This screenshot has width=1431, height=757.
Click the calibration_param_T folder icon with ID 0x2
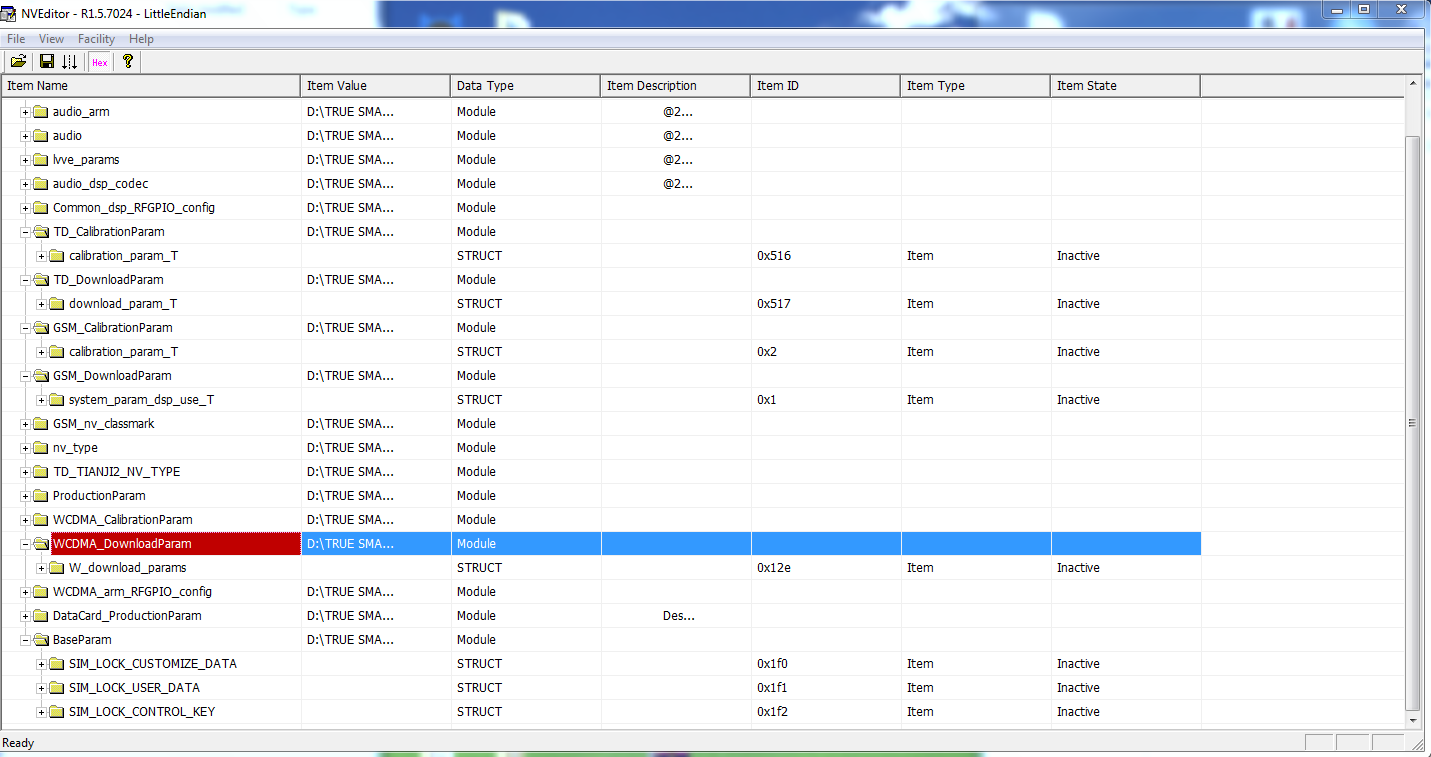pos(57,352)
